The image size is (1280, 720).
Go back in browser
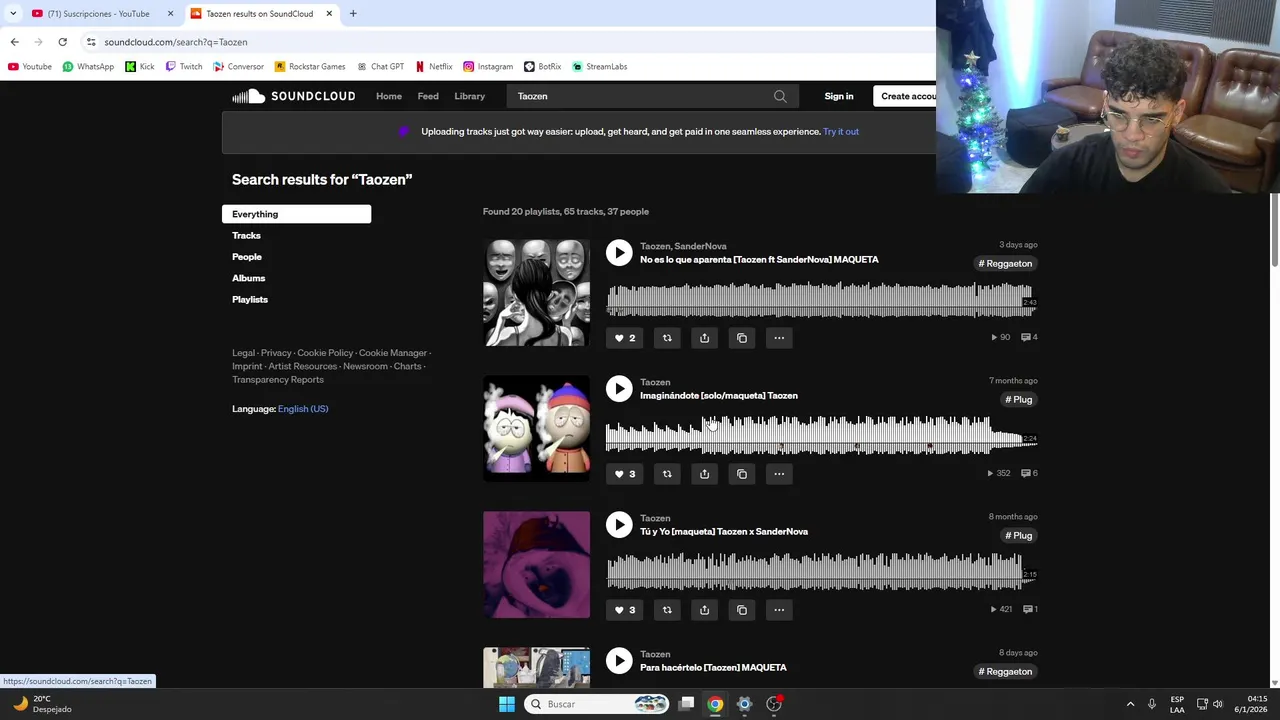(x=14, y=42)
